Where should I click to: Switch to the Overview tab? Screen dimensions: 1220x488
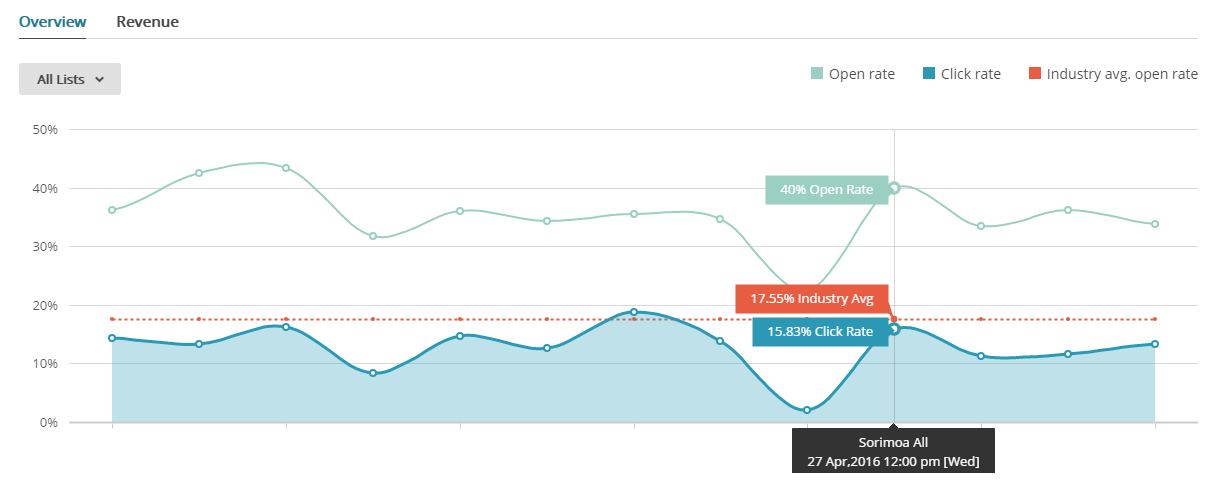pos(52,21)
